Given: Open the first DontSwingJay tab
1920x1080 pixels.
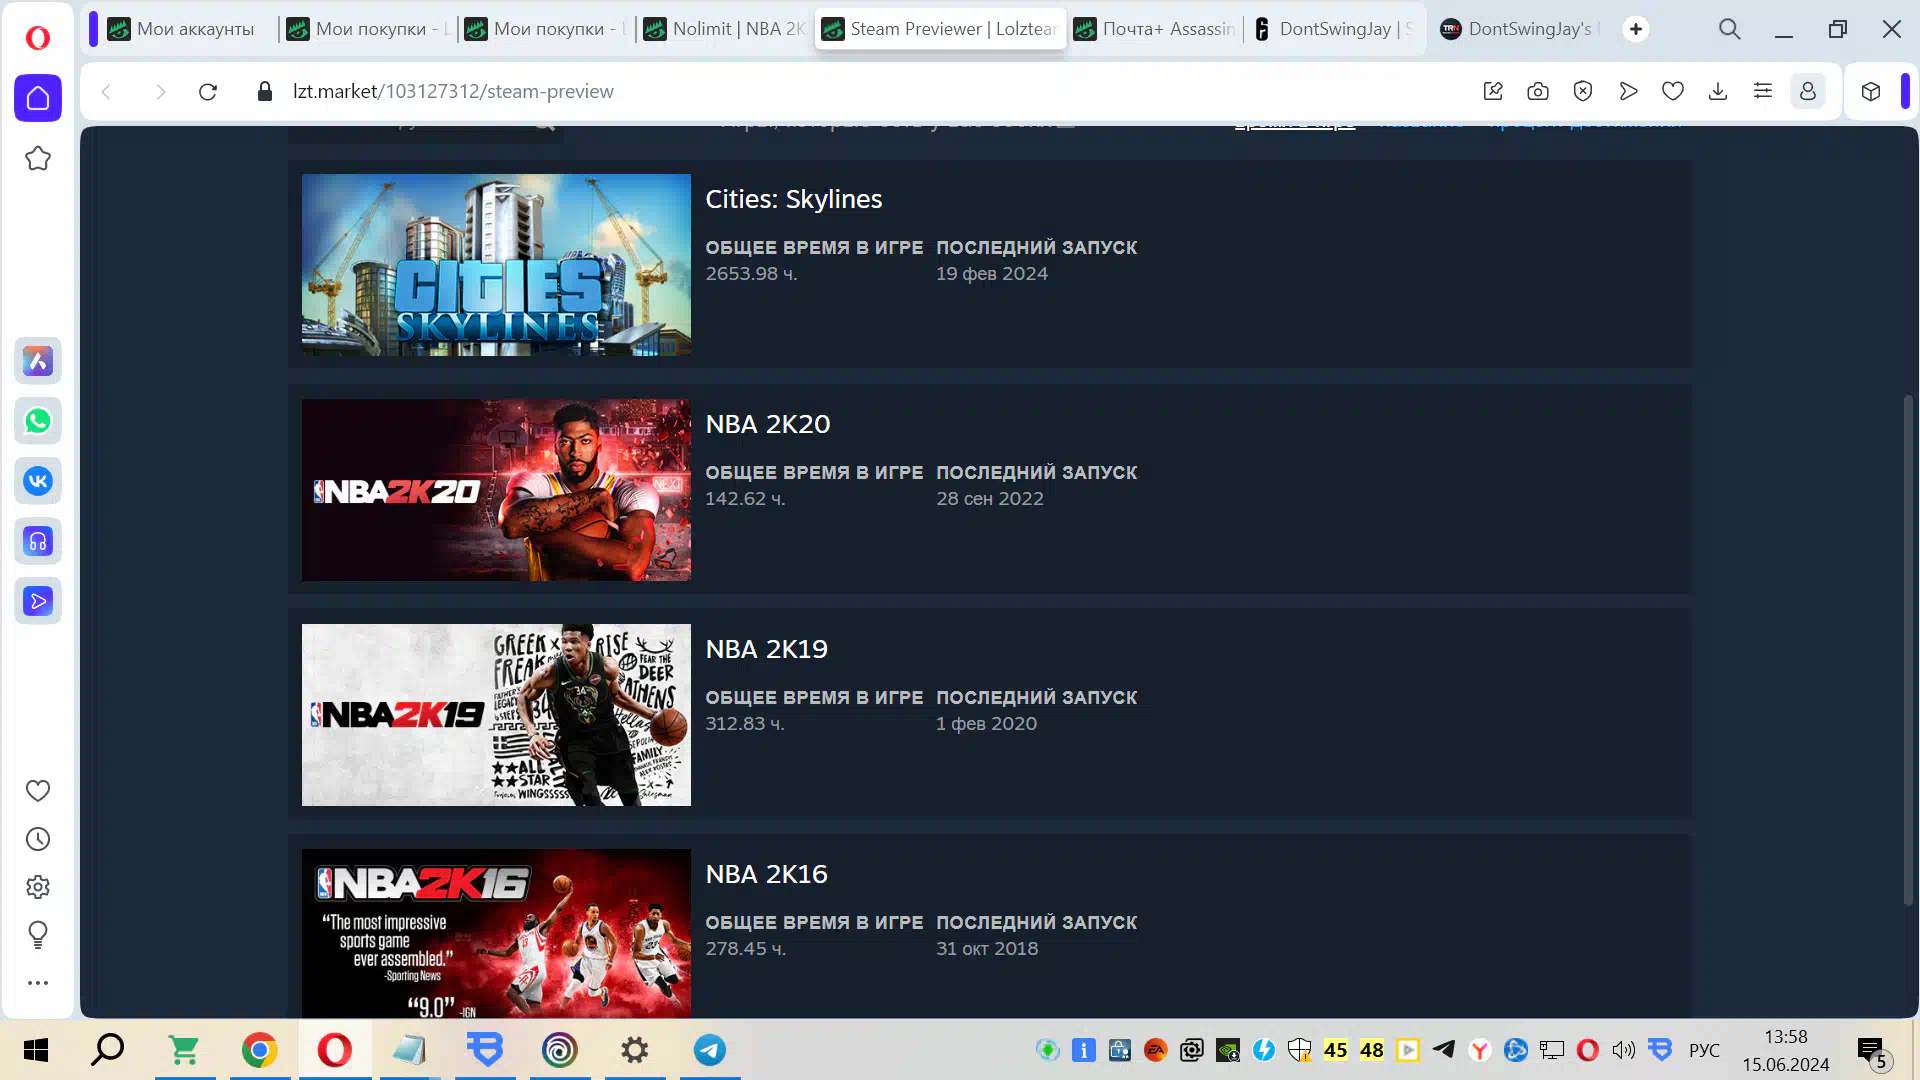Looking at the screenshot, I should coord(1333,29).
